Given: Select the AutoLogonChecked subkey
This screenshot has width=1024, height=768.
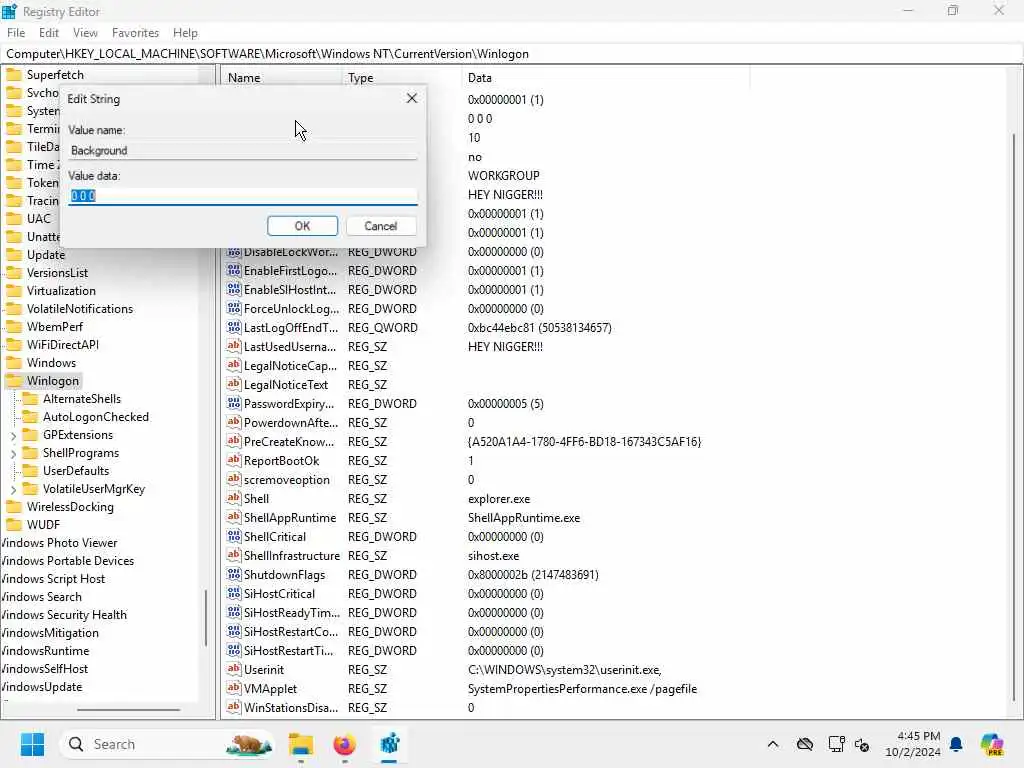Looking at the screenshot, I should [96, 417].
